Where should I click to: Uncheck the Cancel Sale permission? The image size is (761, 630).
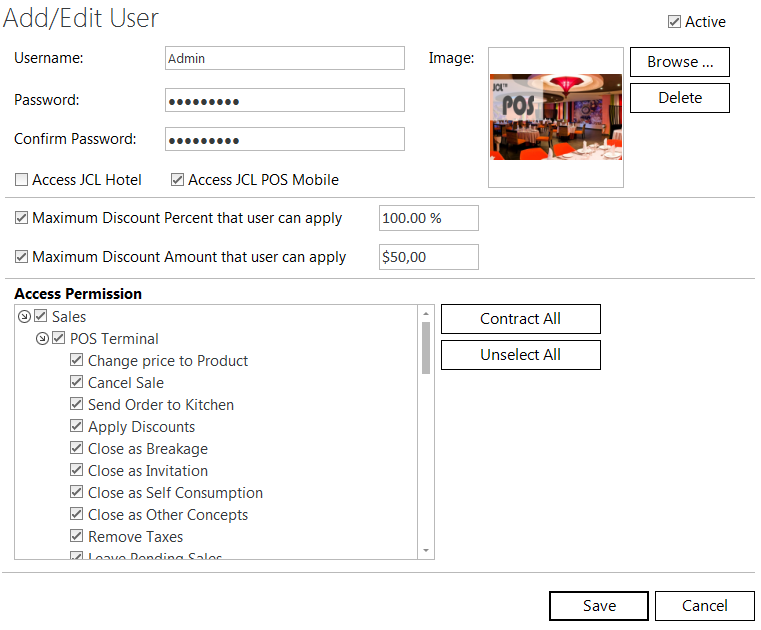[77, 383]
